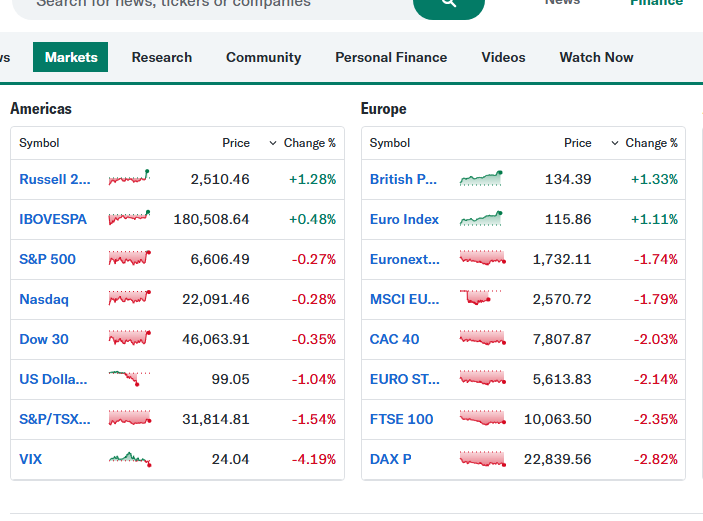This screenshot has height=521, width=703.
Task: Open the Euronext... index link
Action: [x=405, y=259]
